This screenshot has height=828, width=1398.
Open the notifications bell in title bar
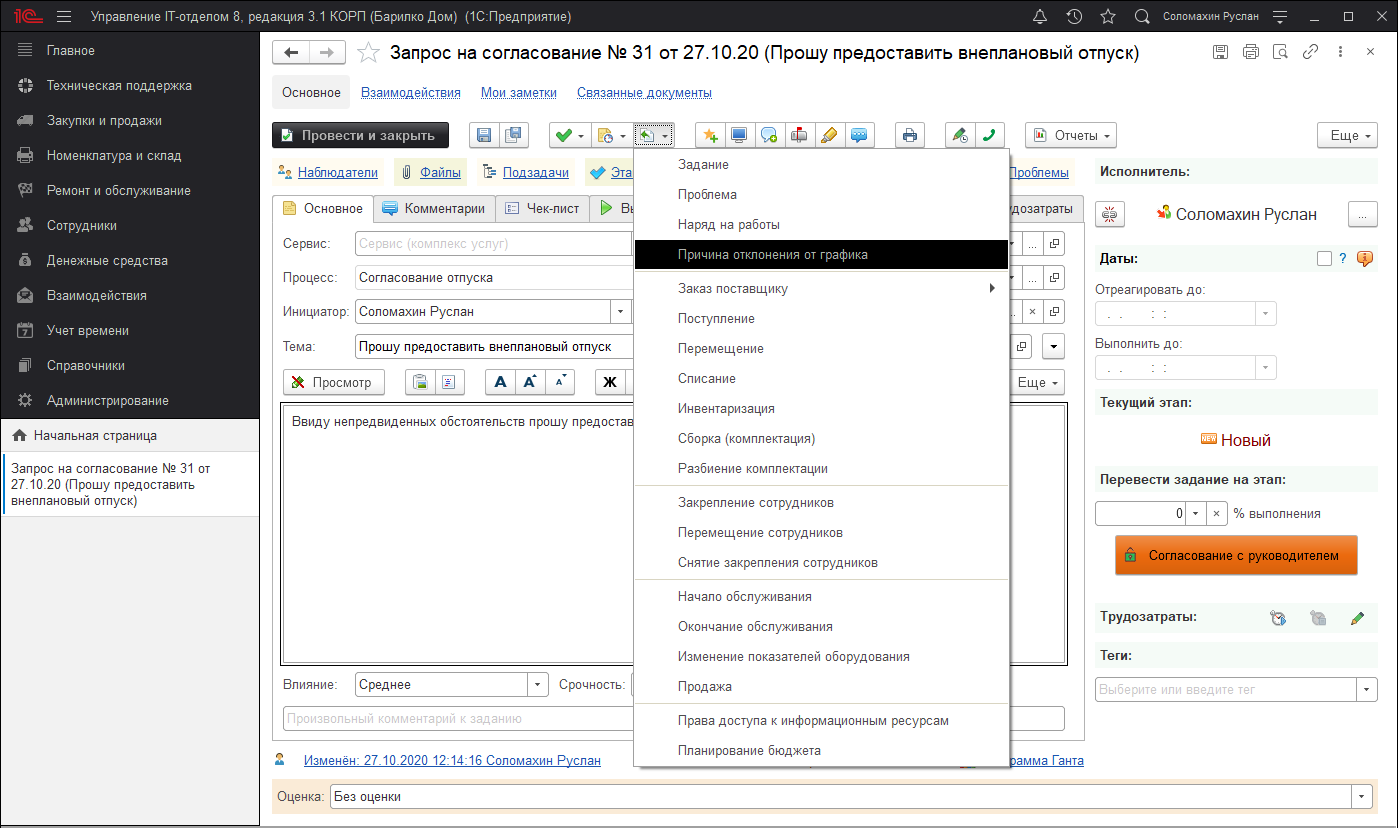coord(1040,17)
